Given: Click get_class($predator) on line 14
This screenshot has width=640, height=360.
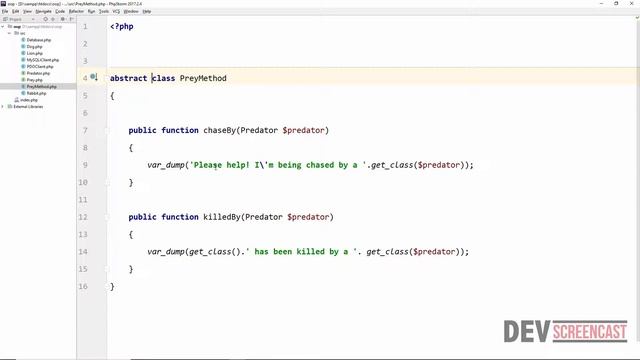Looking at the screenshot, I should pos(414,251).
